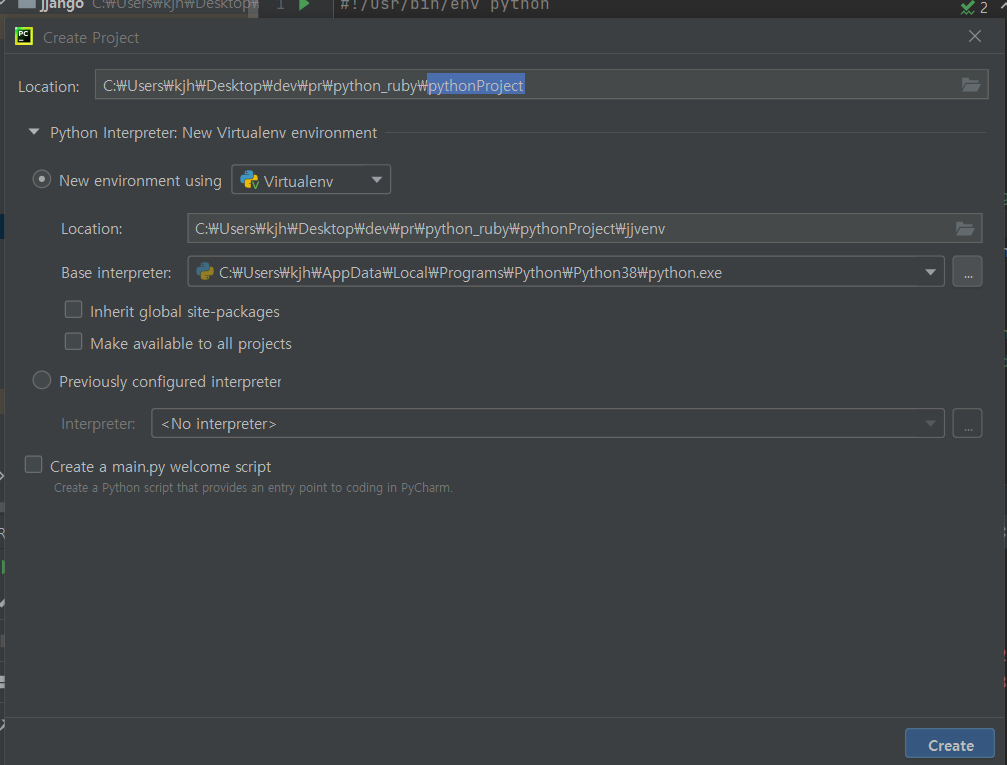This screenshot has height=765, width=1007.
Task: Select Previously configured interpreter radio
Action: [x=42, y=380]
